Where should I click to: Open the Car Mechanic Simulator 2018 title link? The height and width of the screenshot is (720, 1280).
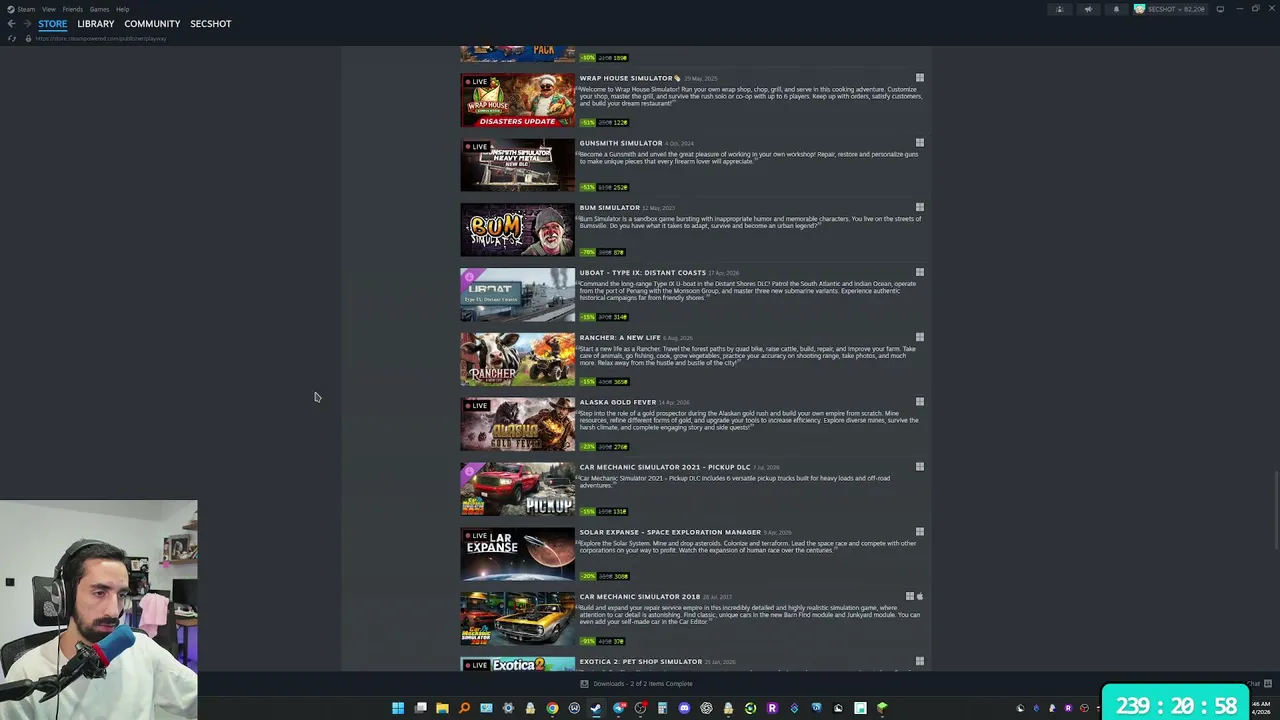click(x=640, y=597)
